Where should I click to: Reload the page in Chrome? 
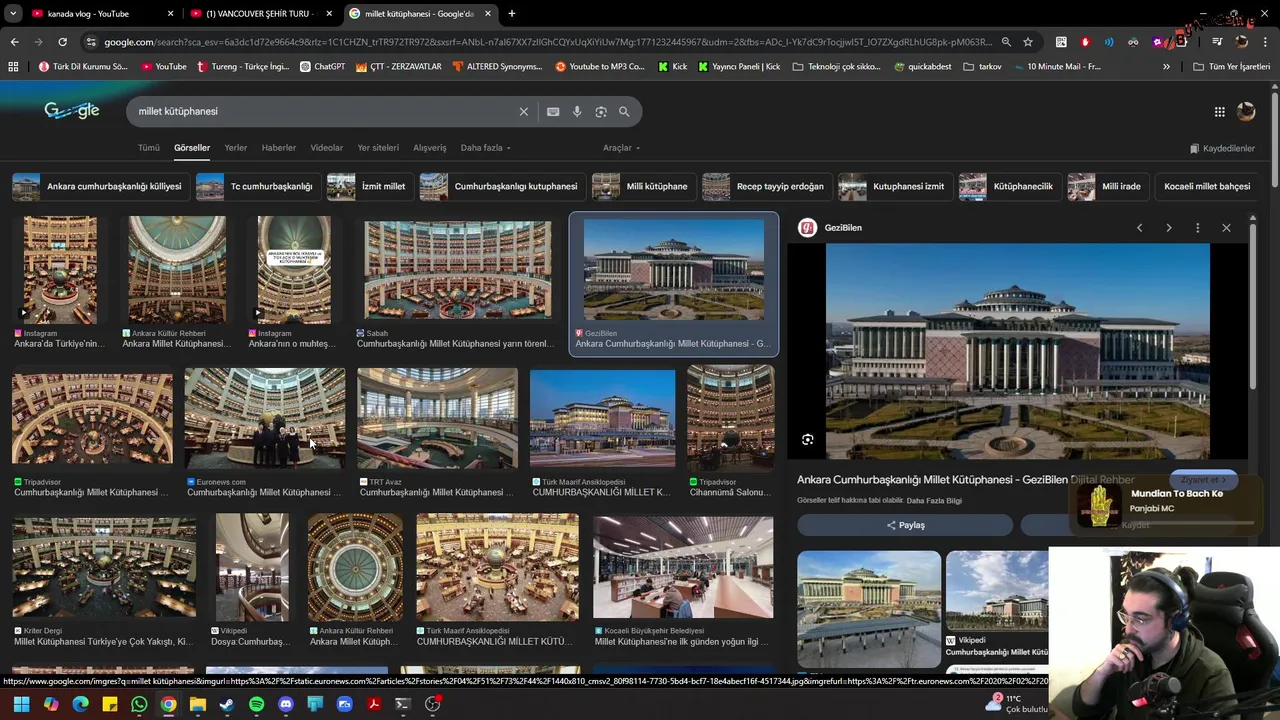coord(62,42)
